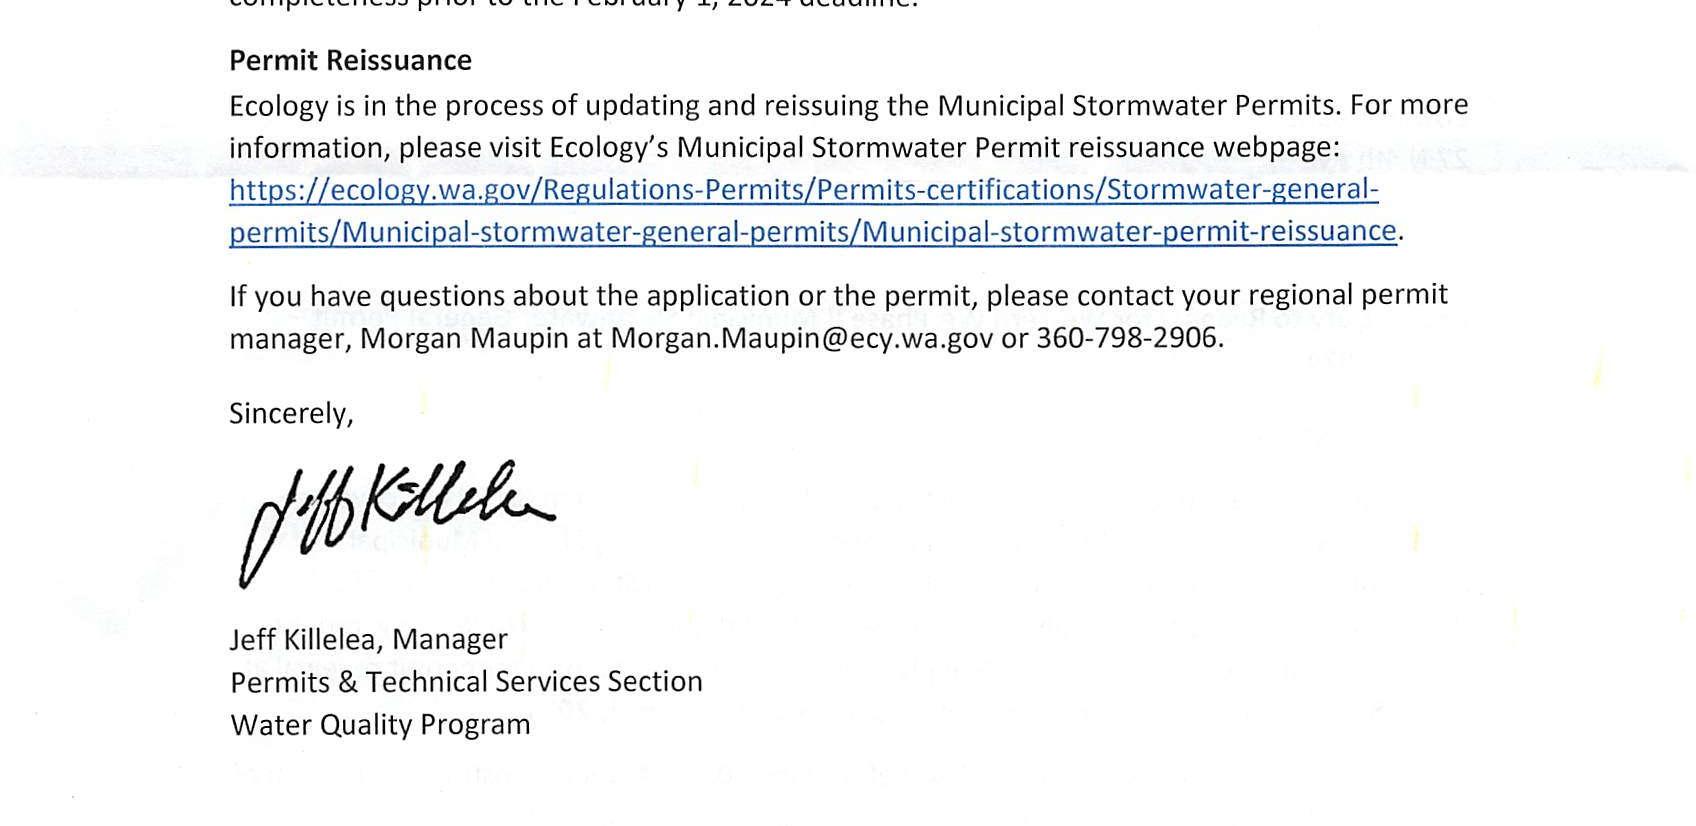This screenshot has width=1696, height=826.
Task: Click the phone number 360-798-2906
Action: click(x=1128, y=338)
